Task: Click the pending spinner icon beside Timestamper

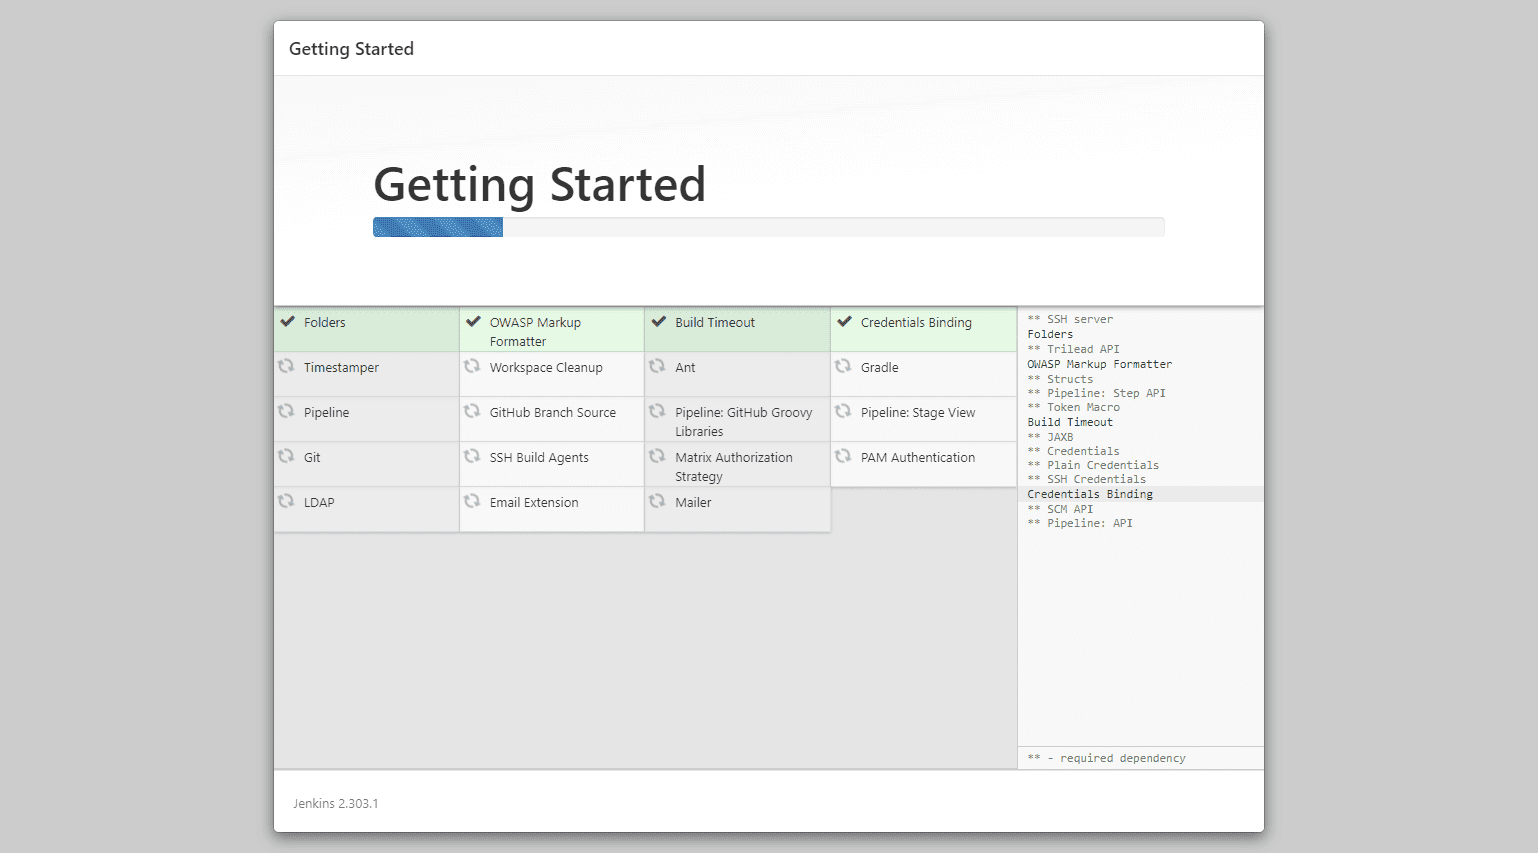Action: (286, 367)
